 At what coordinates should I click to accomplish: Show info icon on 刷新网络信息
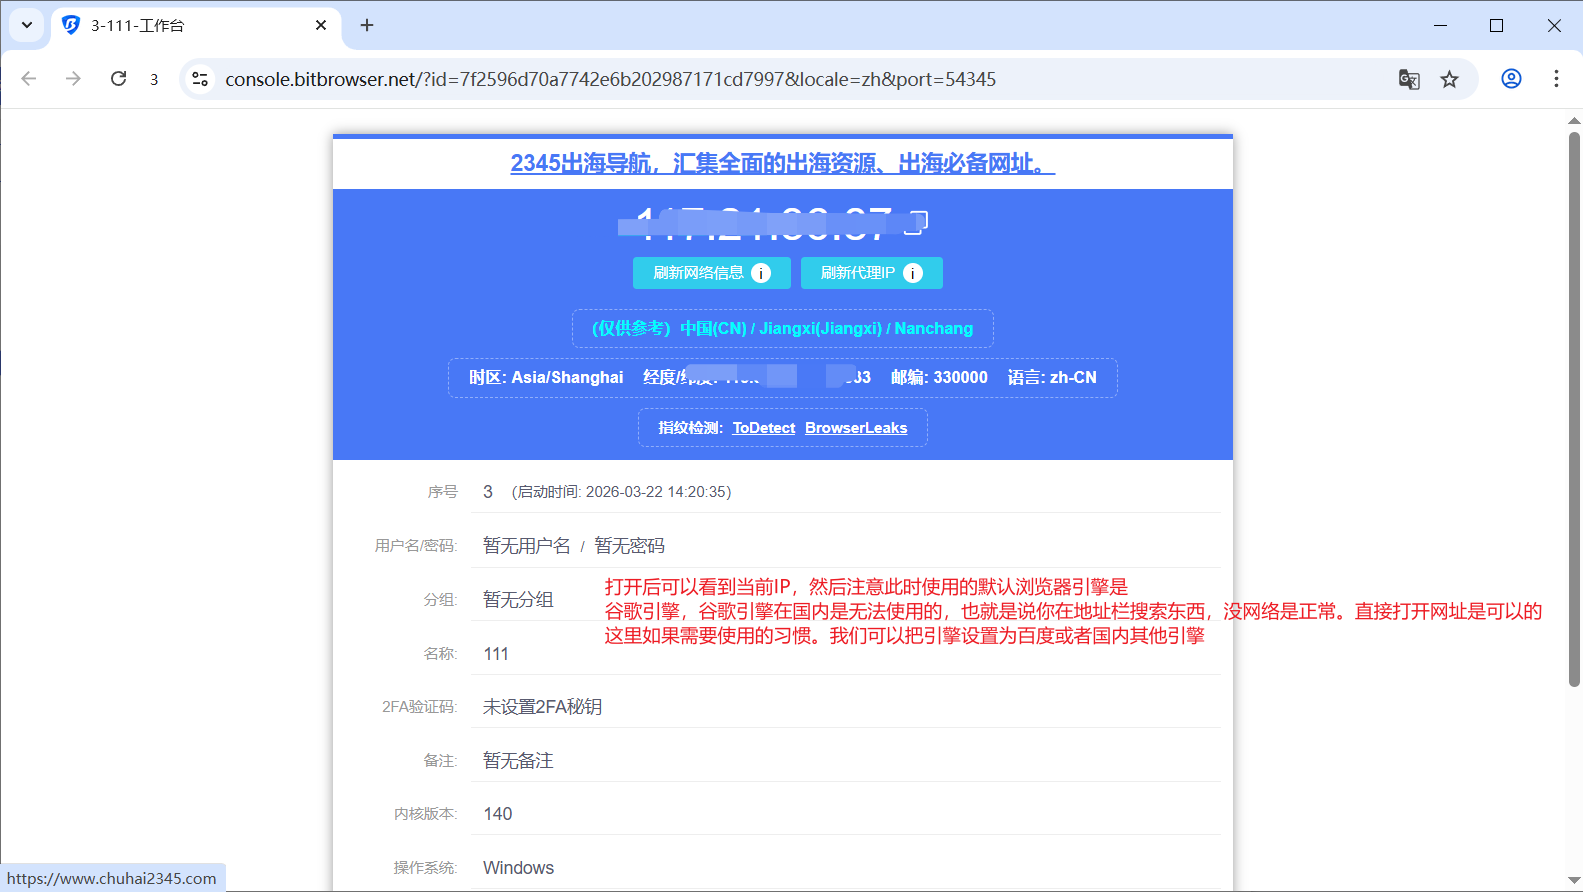click(761, 273)
